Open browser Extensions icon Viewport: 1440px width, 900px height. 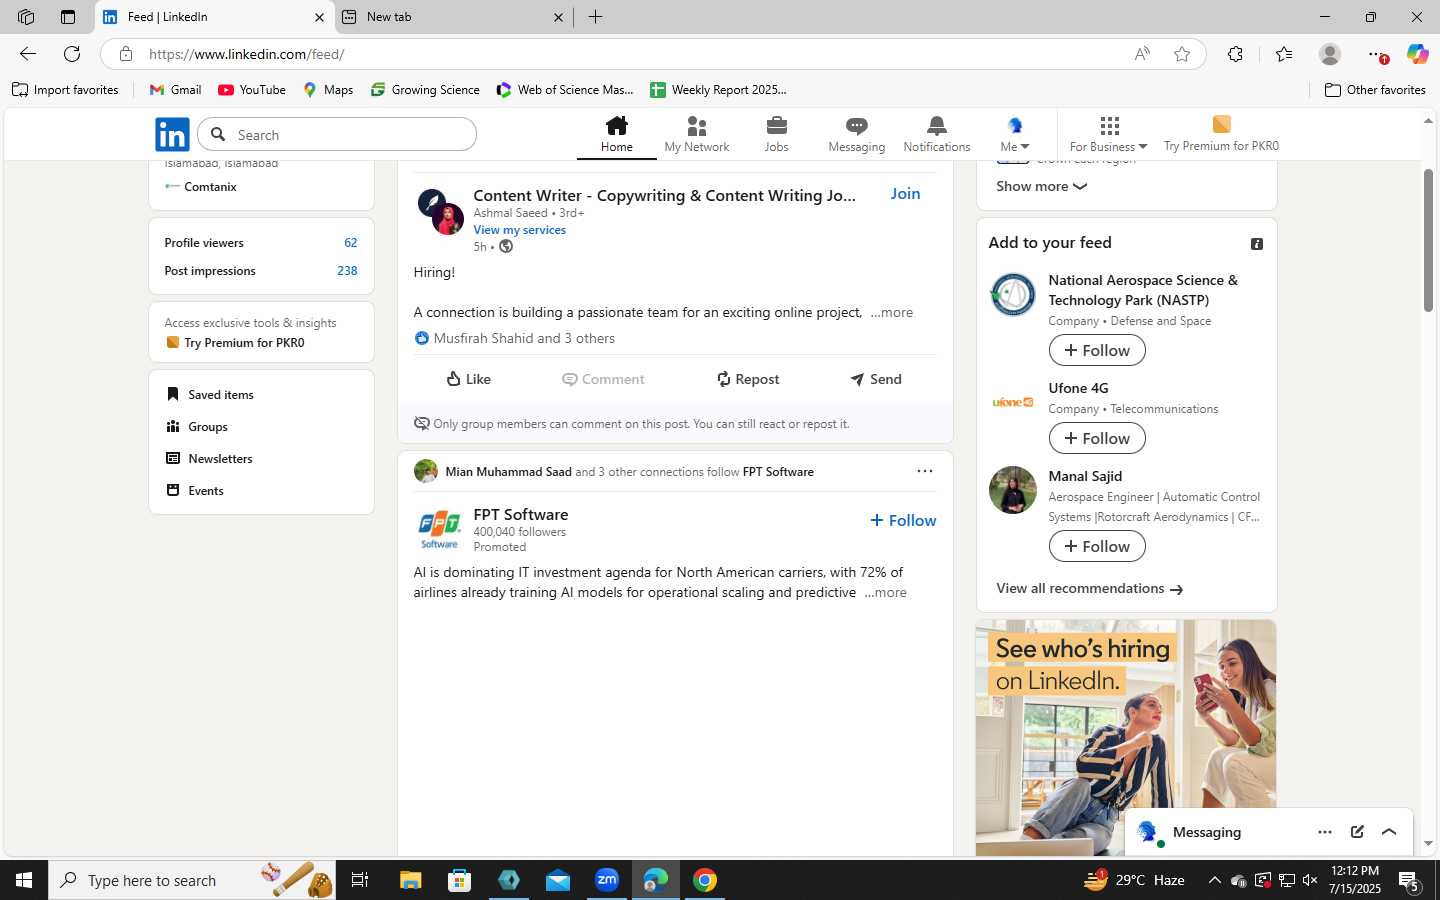pyautogui.click(x=1235, y=54)
